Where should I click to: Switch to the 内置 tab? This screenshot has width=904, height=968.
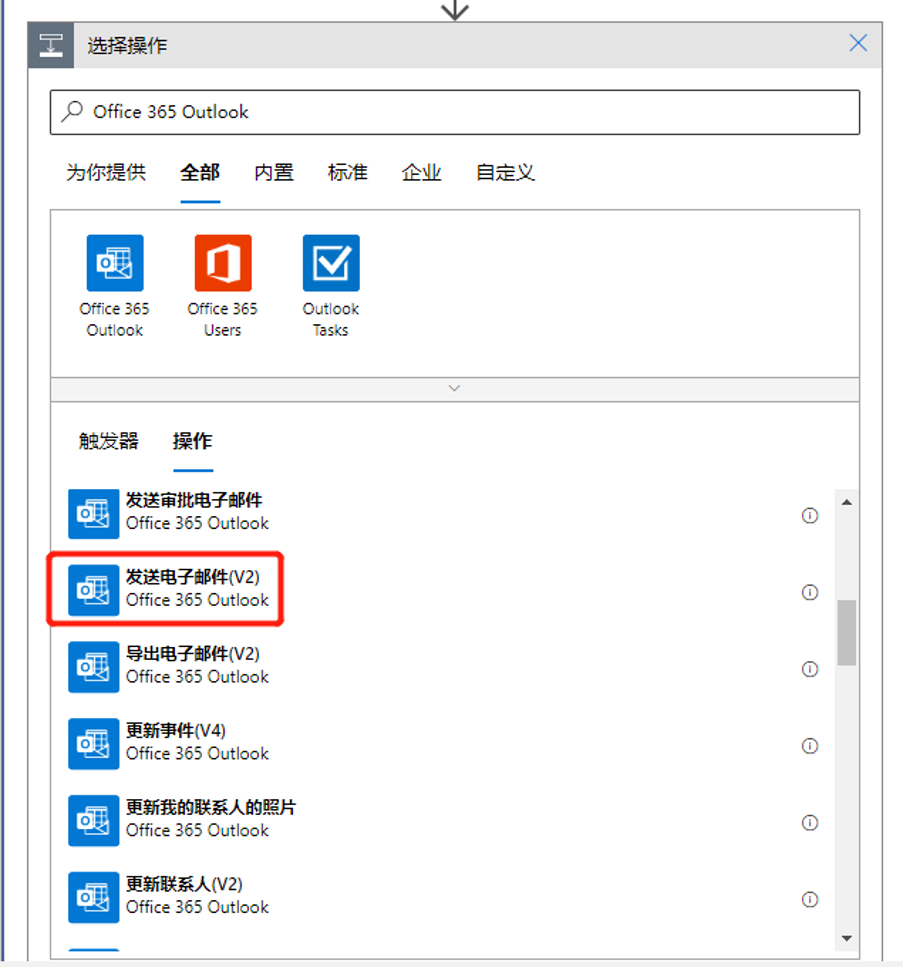[274, 172]
